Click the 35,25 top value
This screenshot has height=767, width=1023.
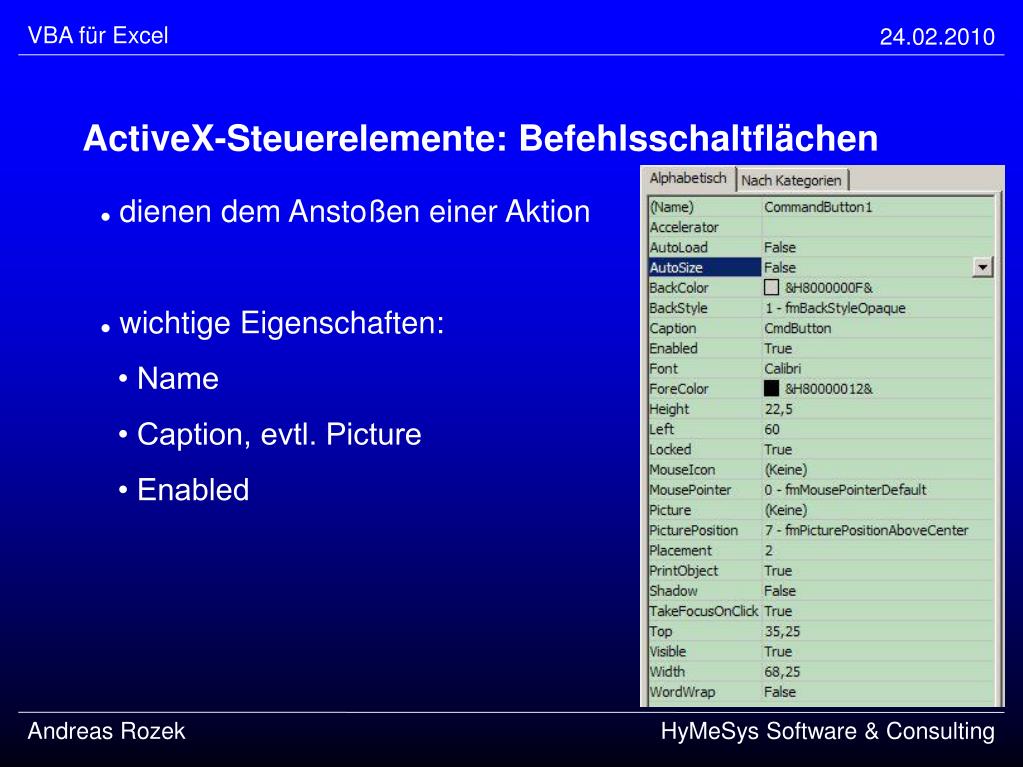click(782, 631)
